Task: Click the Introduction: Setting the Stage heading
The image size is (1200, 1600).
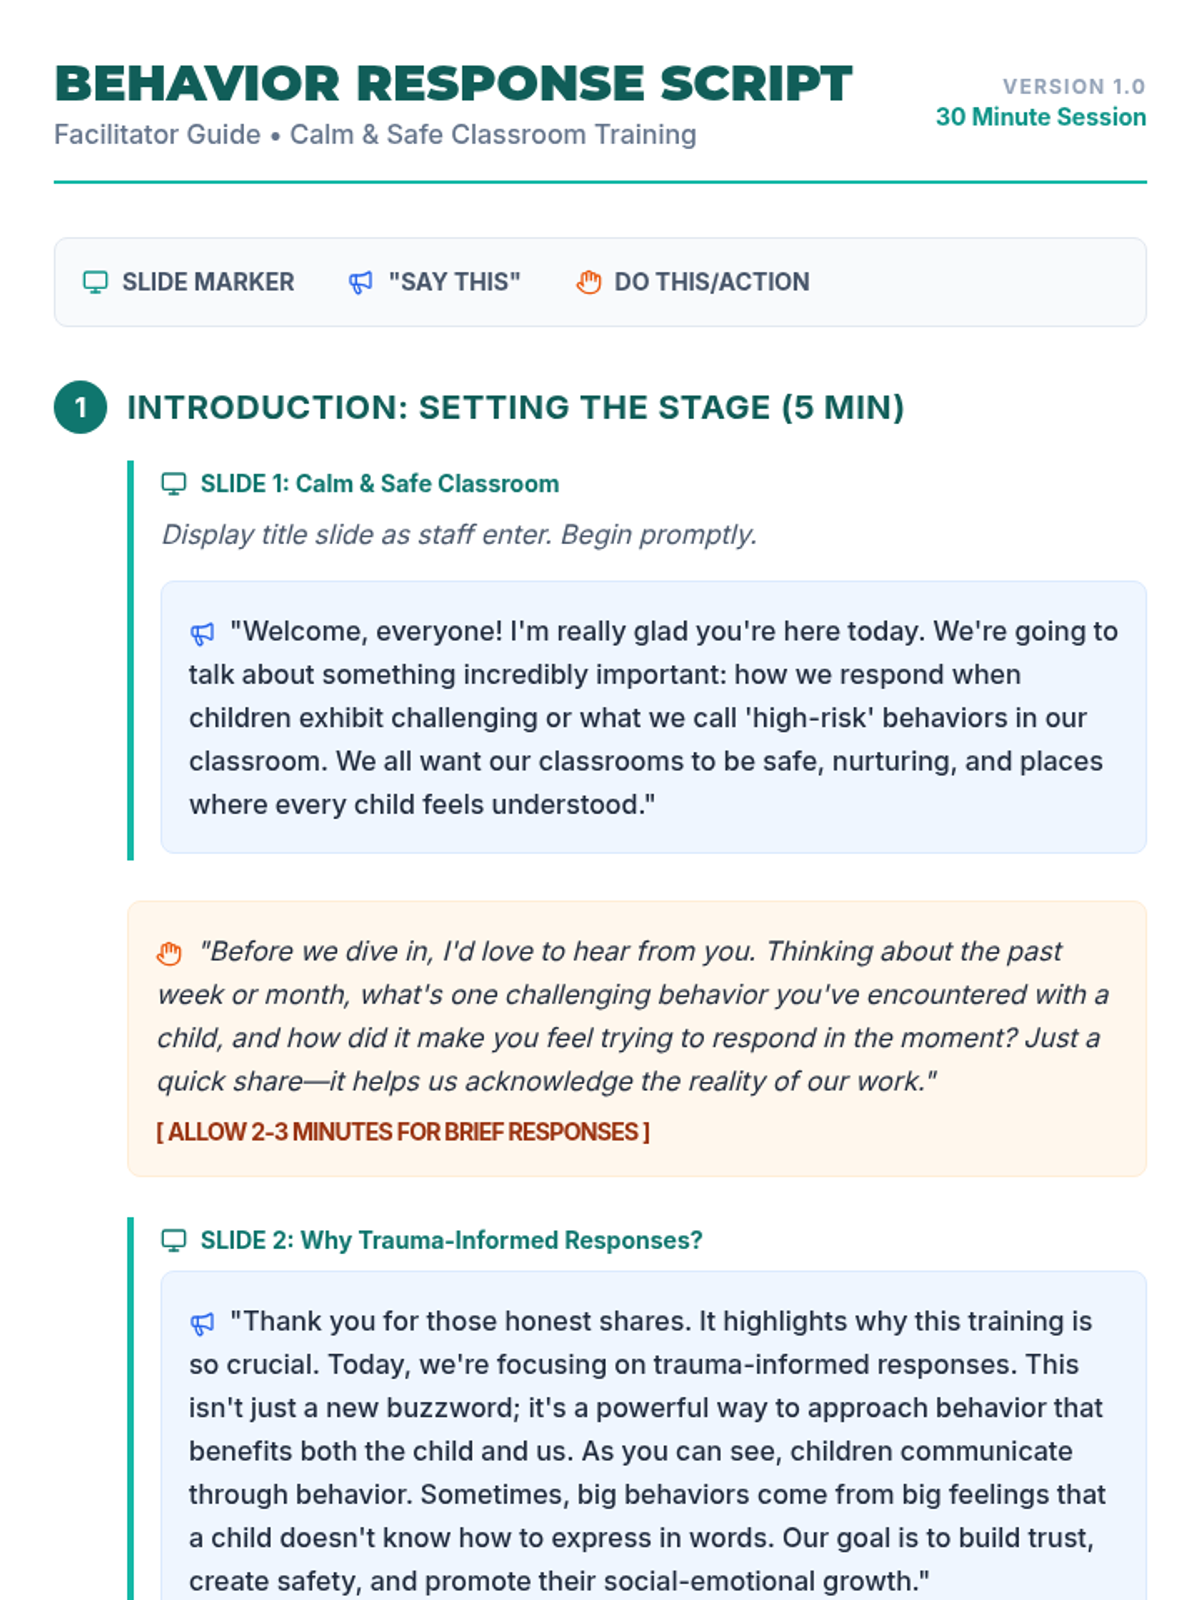Action: tap(515, 408)
